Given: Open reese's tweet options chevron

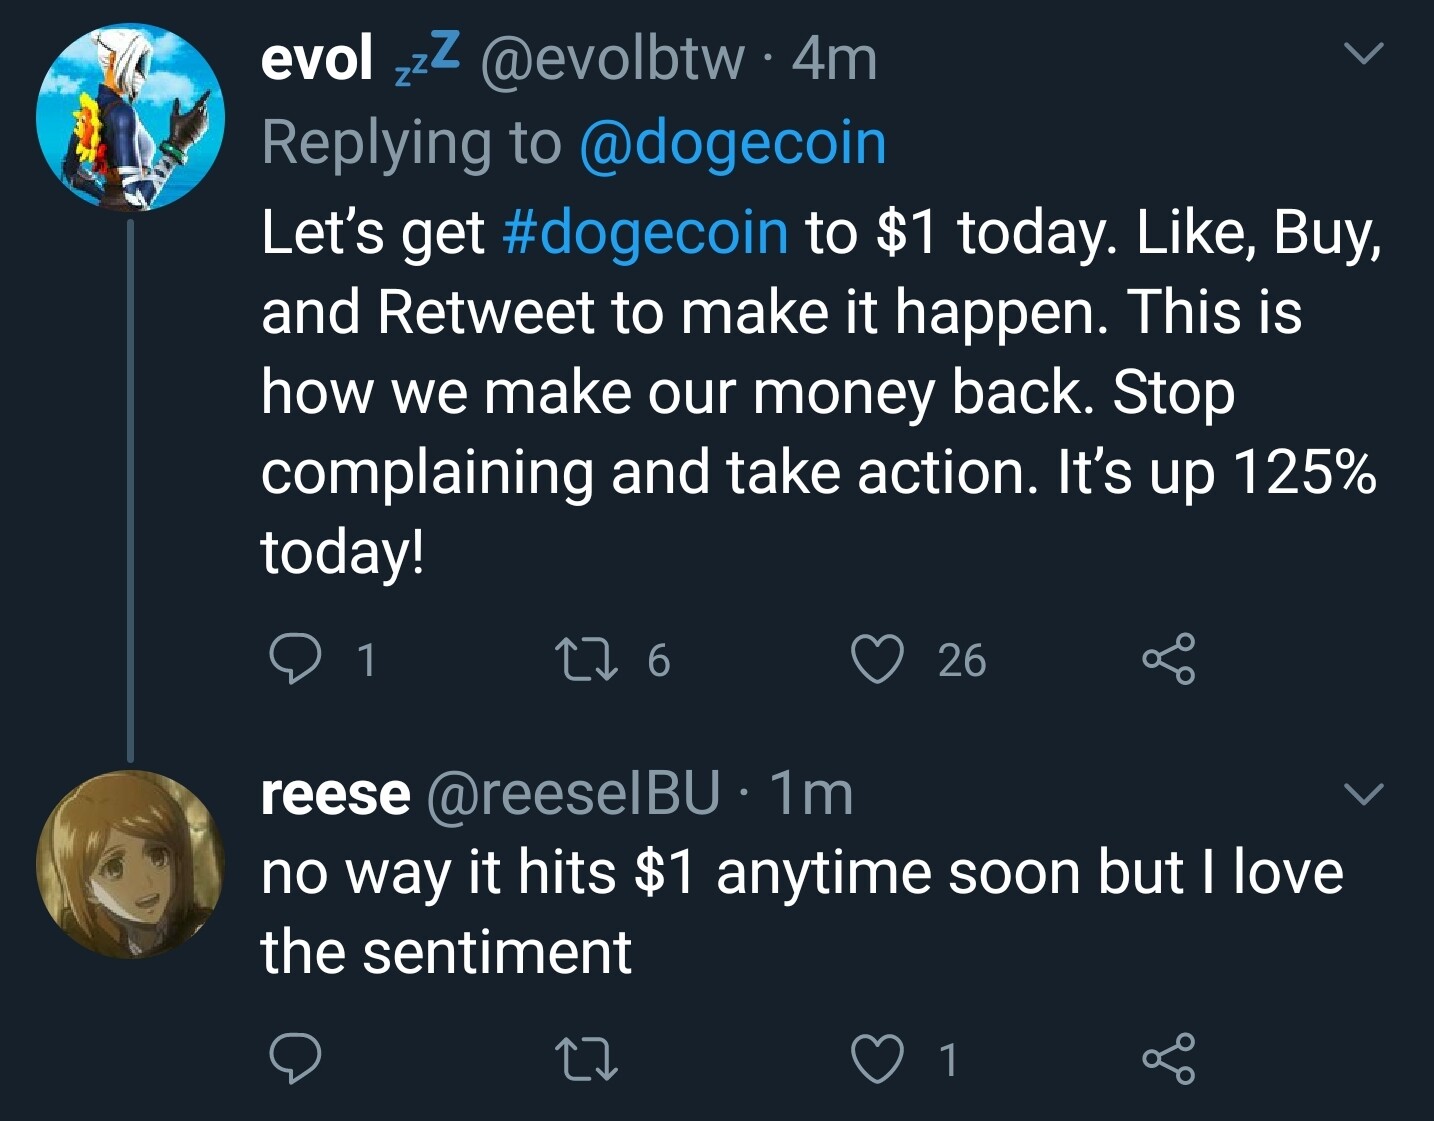Looking at the screenshot, I should tap(1364, 794).
